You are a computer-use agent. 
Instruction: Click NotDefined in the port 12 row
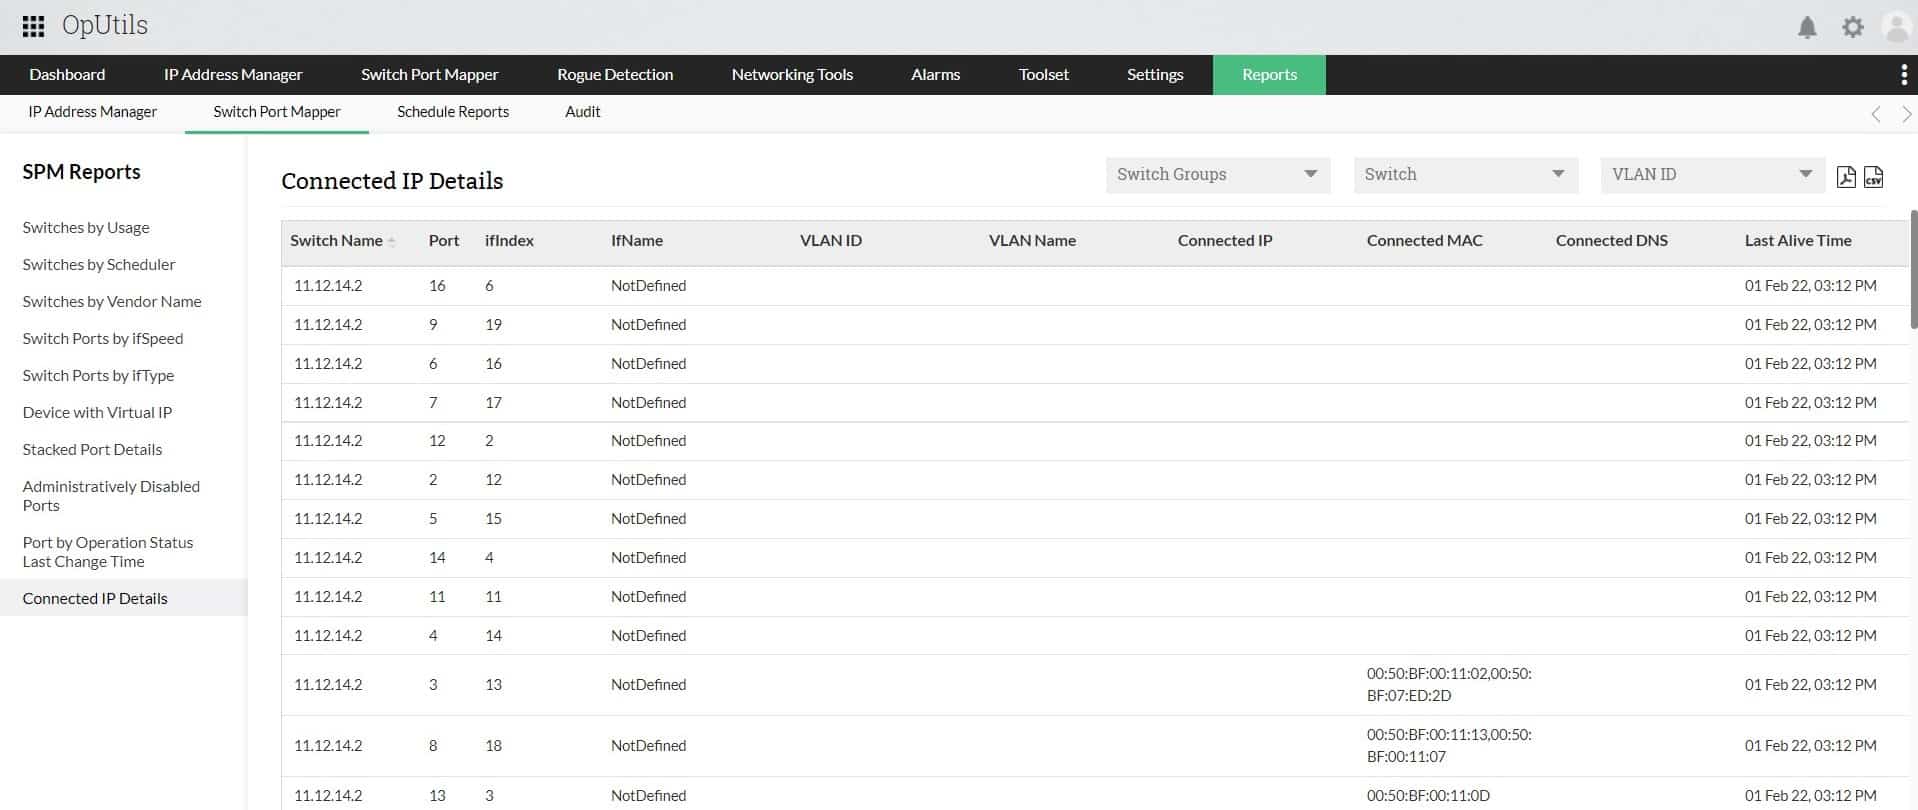click(648, 441)
